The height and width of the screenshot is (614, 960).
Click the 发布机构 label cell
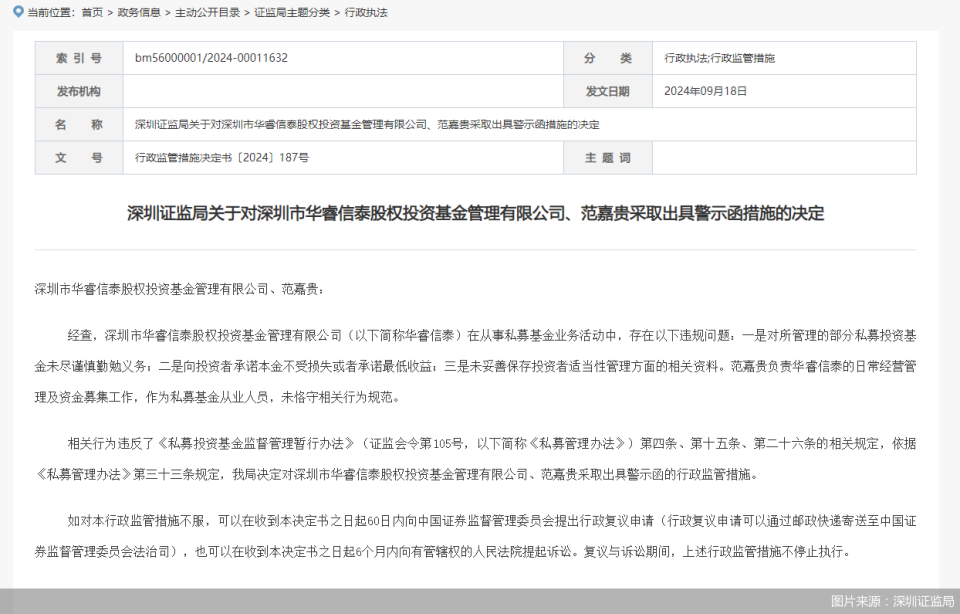click(x=79, y=91)
